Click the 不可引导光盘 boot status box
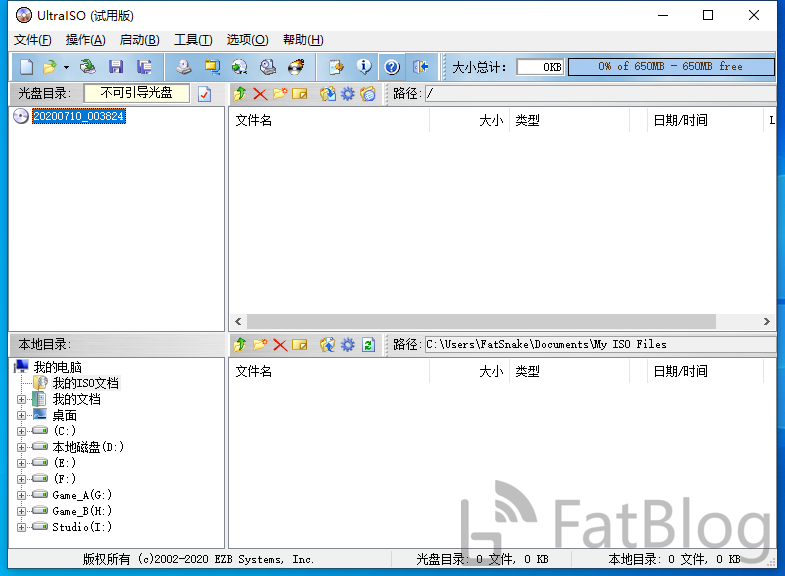Image resolution: width=785 pixels, height=576 pixels. (137, 93)
